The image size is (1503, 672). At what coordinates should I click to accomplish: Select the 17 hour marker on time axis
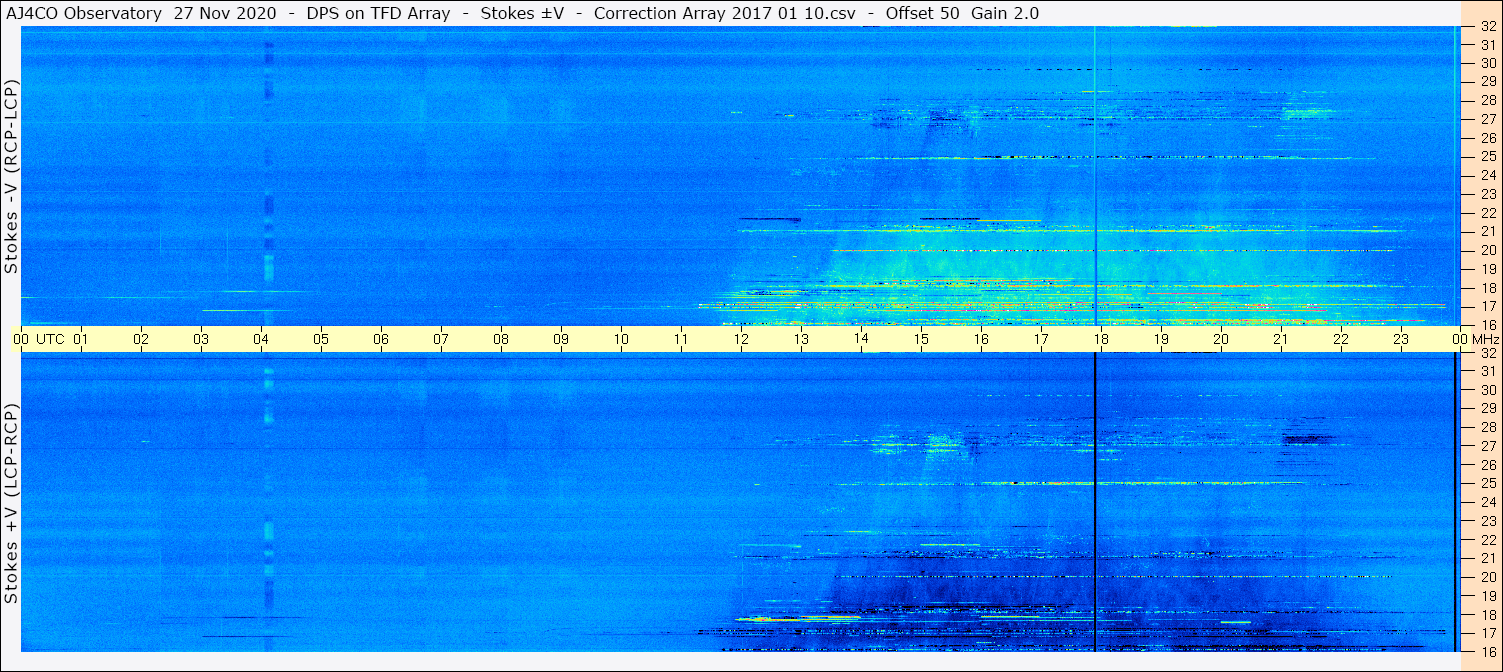tap(1041, 339)
